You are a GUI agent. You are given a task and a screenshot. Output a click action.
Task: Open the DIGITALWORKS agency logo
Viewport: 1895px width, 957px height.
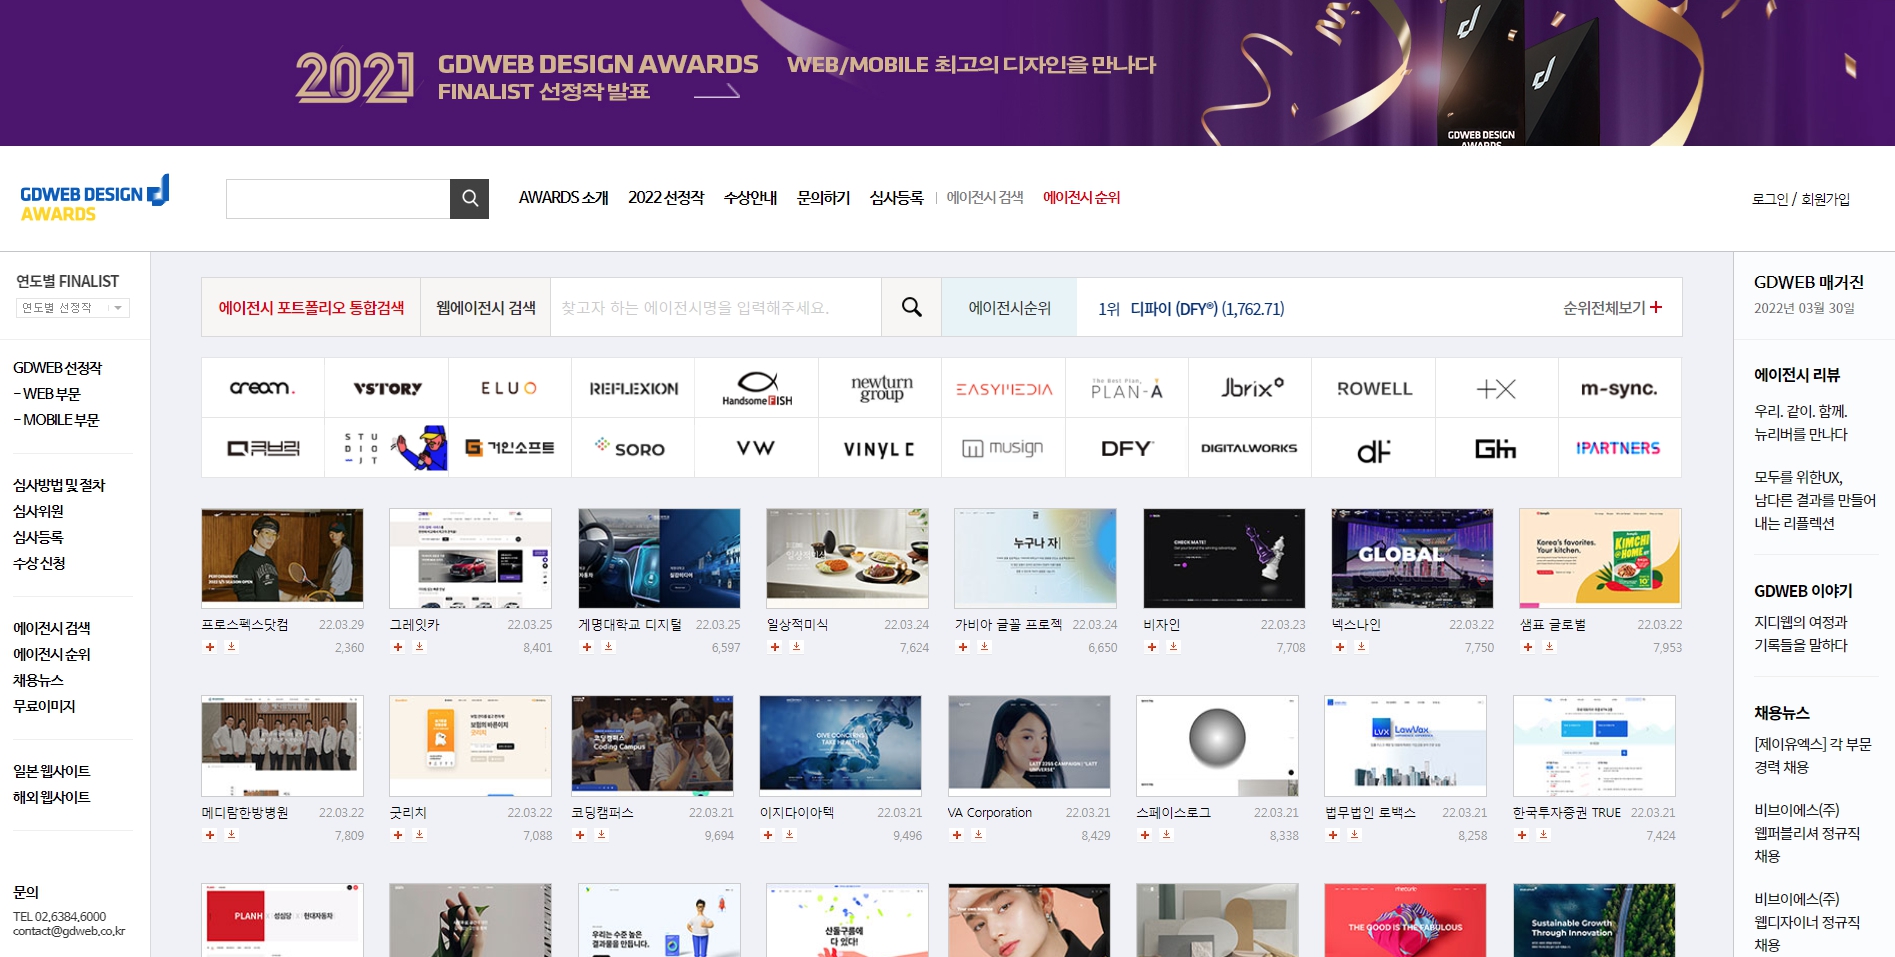coord(1251,448)
